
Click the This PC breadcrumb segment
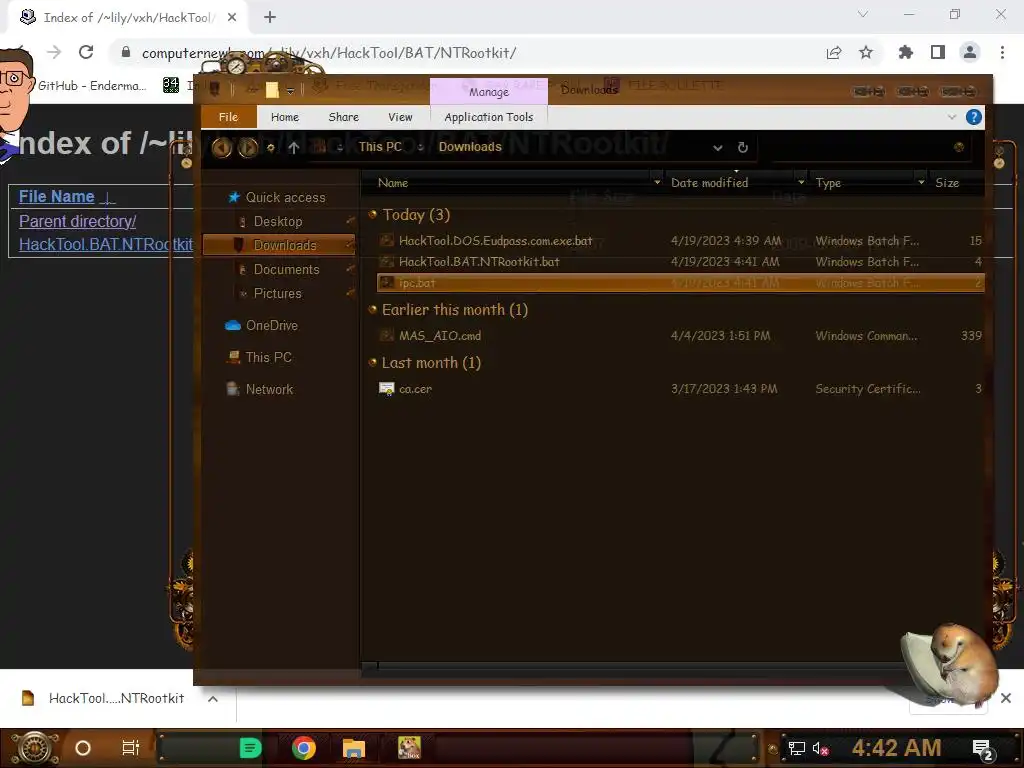point(380,147)
